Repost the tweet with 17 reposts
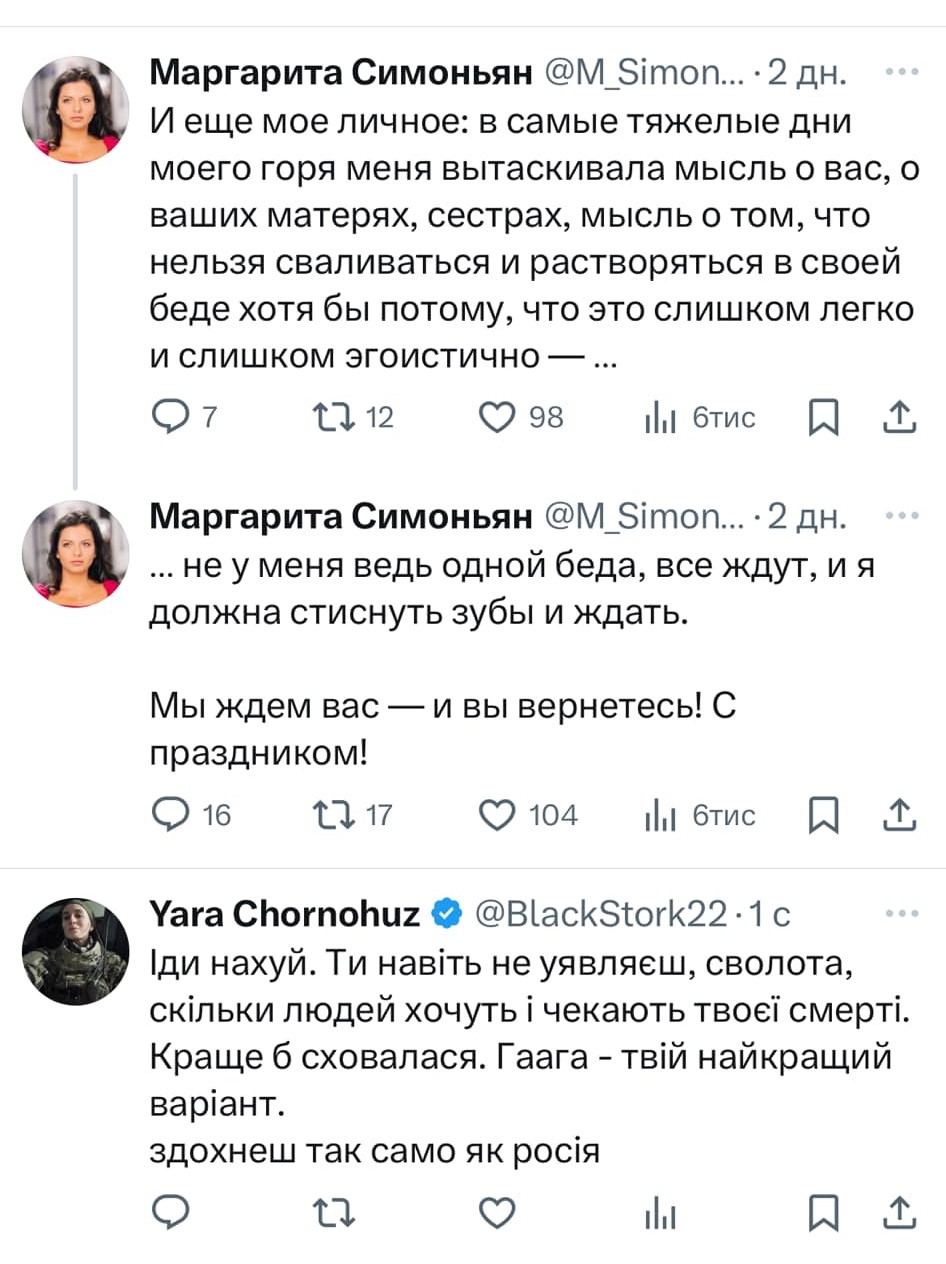The width and height of the screenshot is (946, 1264). (x=329, y=814)
